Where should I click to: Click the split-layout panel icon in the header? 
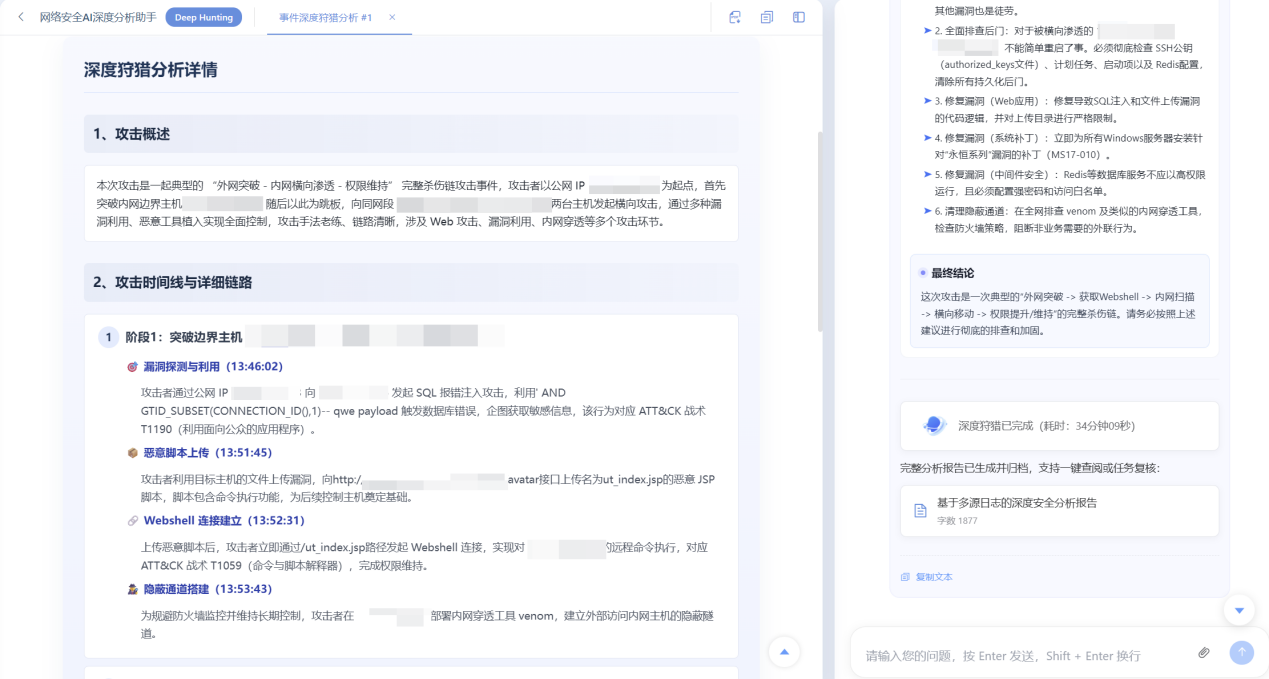[797, 17]
